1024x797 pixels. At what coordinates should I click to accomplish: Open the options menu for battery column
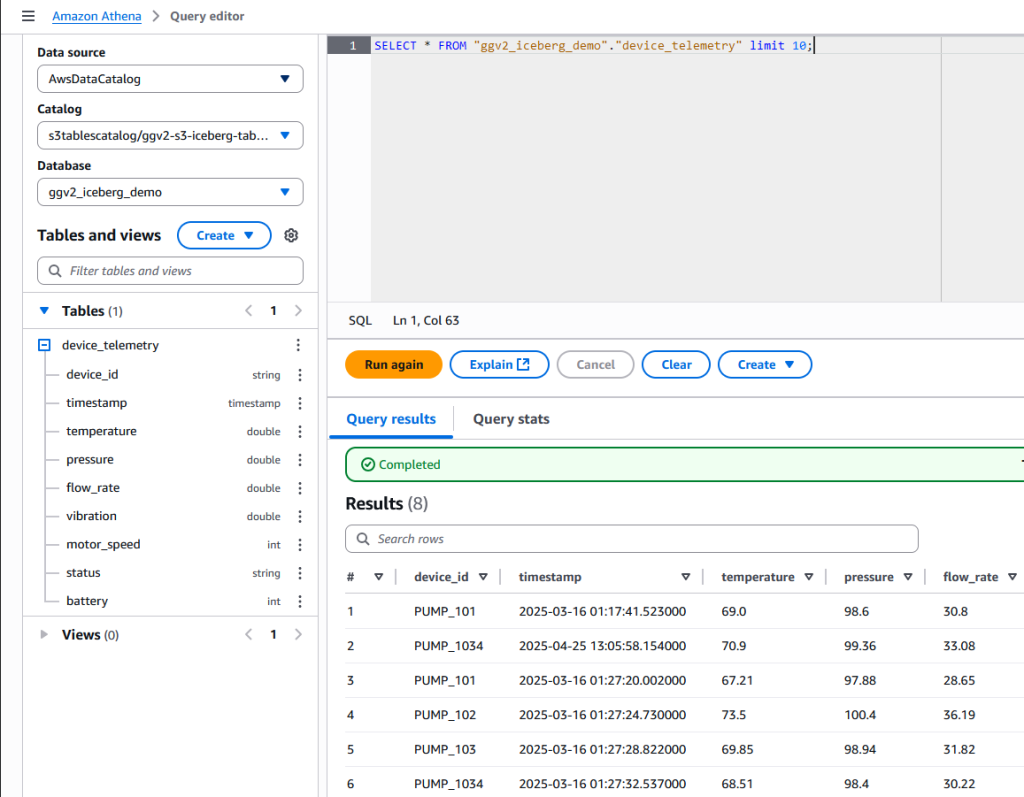click(x=297, y=601)
